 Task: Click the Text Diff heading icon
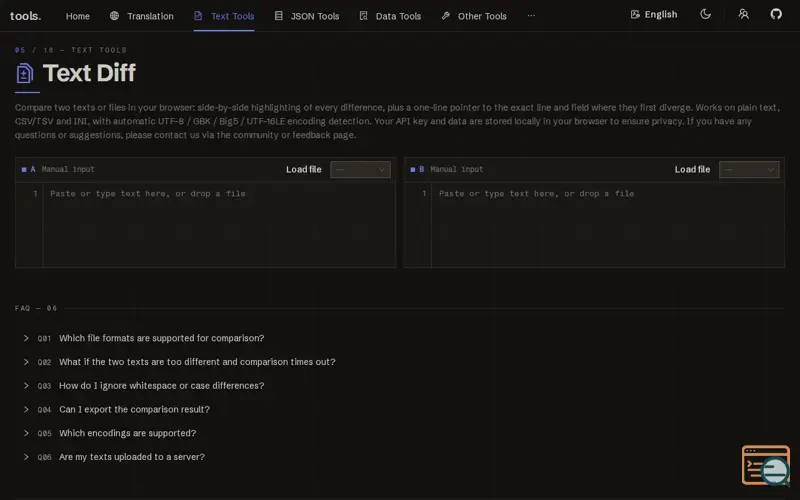[24, 73]
